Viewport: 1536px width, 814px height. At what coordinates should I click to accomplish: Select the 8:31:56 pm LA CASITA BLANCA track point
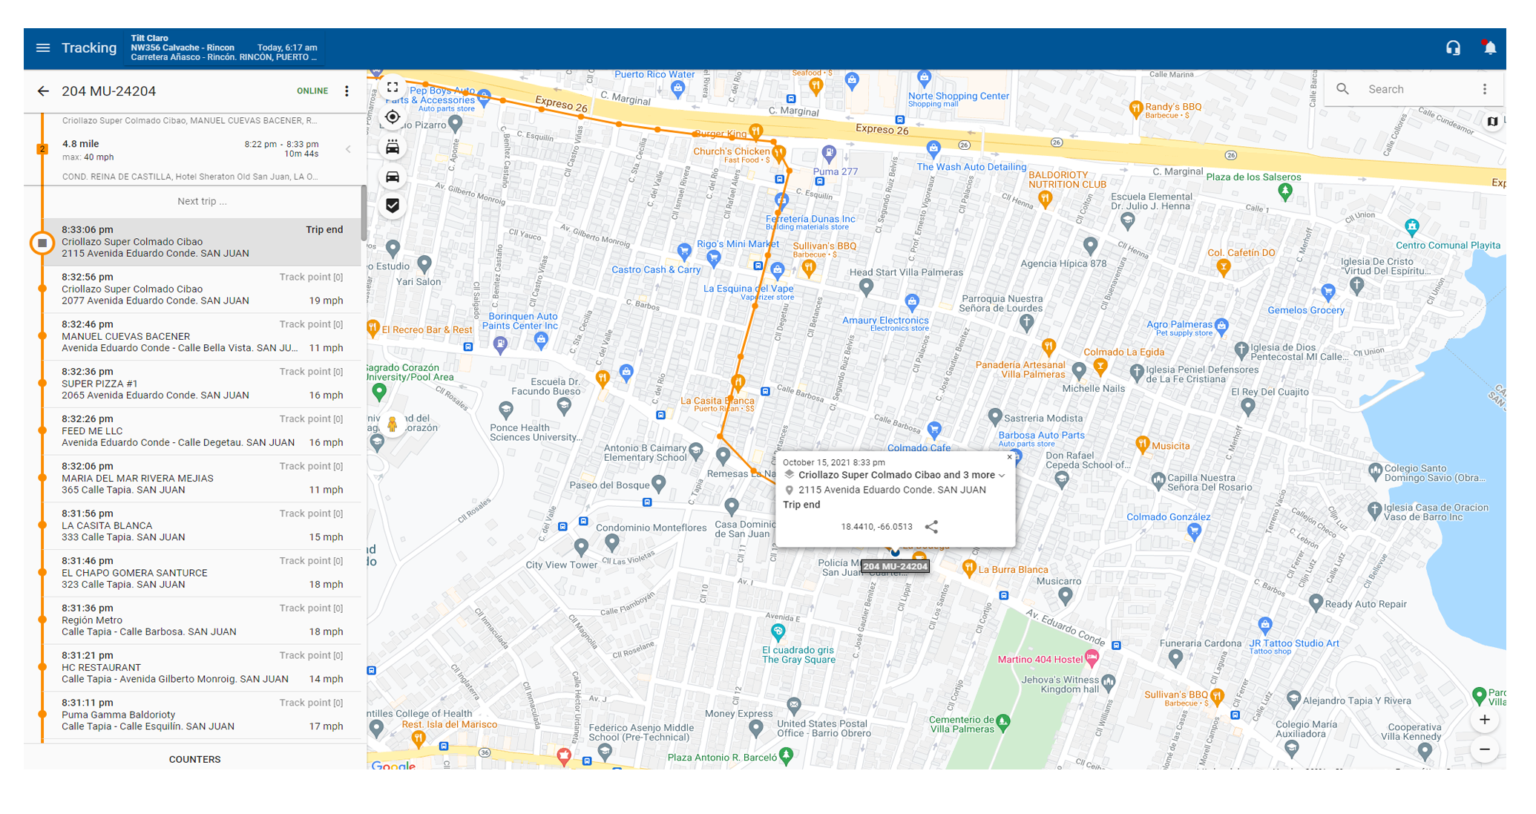[200, 526]
